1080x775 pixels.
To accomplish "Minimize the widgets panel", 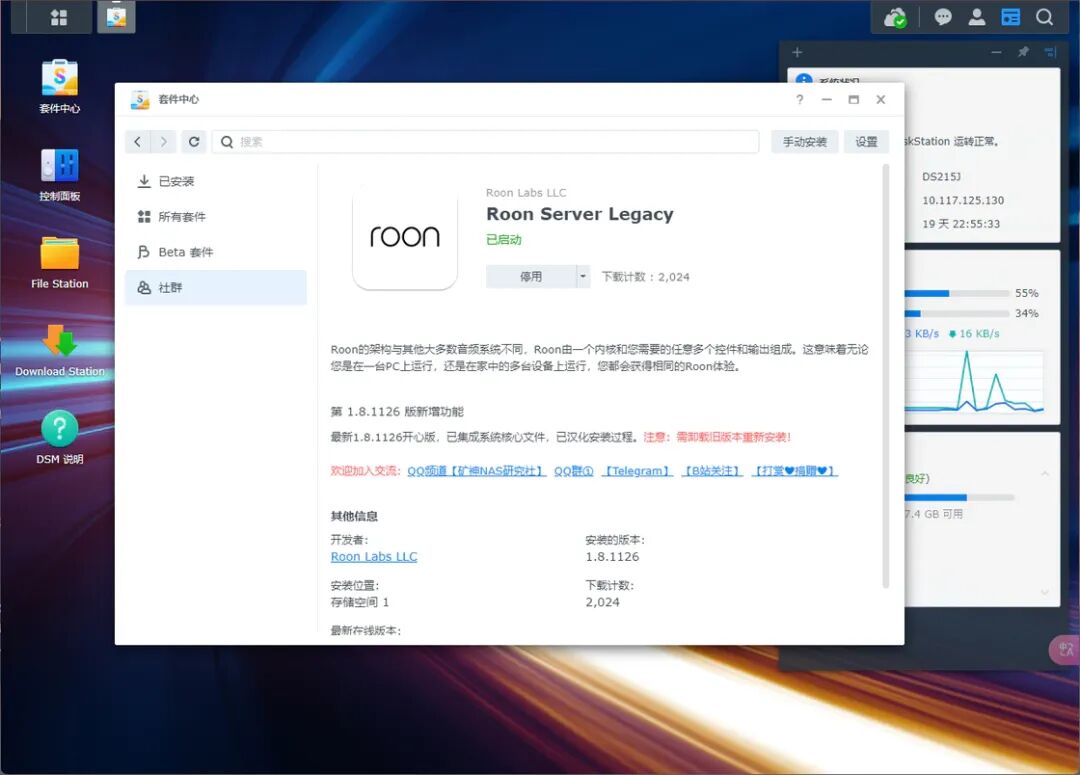I will [996, 52].
